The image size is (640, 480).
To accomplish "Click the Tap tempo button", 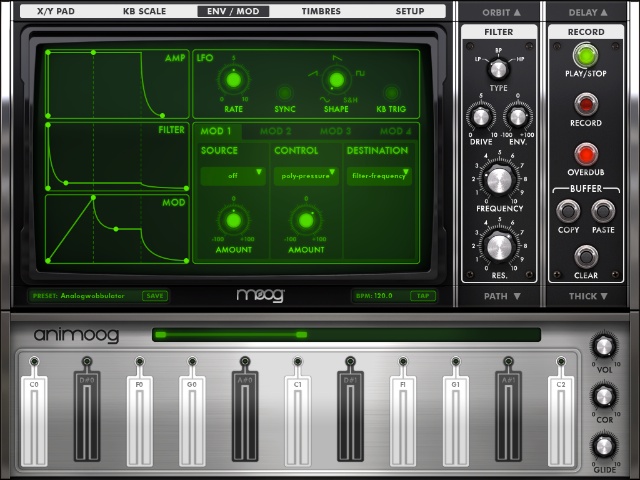I will [423, 296].
